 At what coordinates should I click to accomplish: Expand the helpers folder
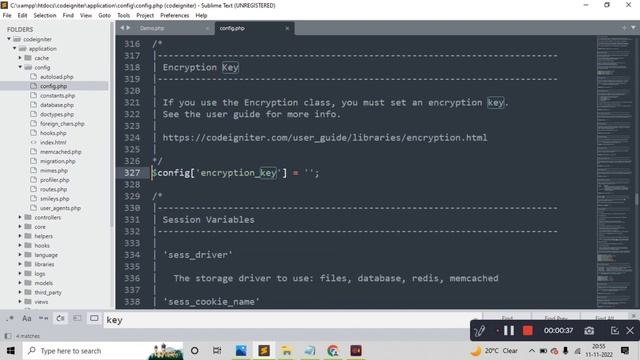[x=20, y=236]
